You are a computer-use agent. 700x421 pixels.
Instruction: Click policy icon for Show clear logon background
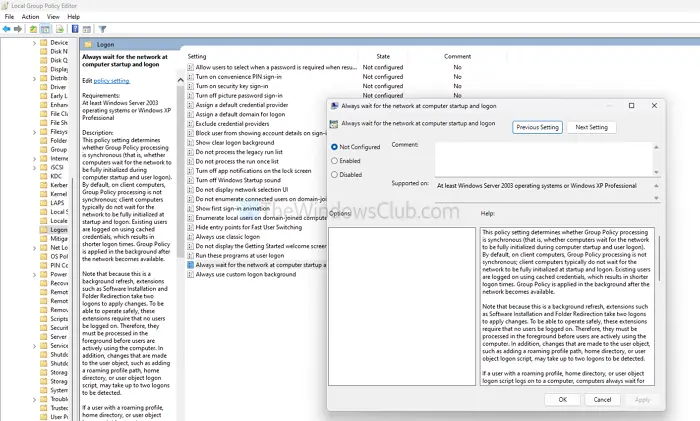(x=191, y=142)
